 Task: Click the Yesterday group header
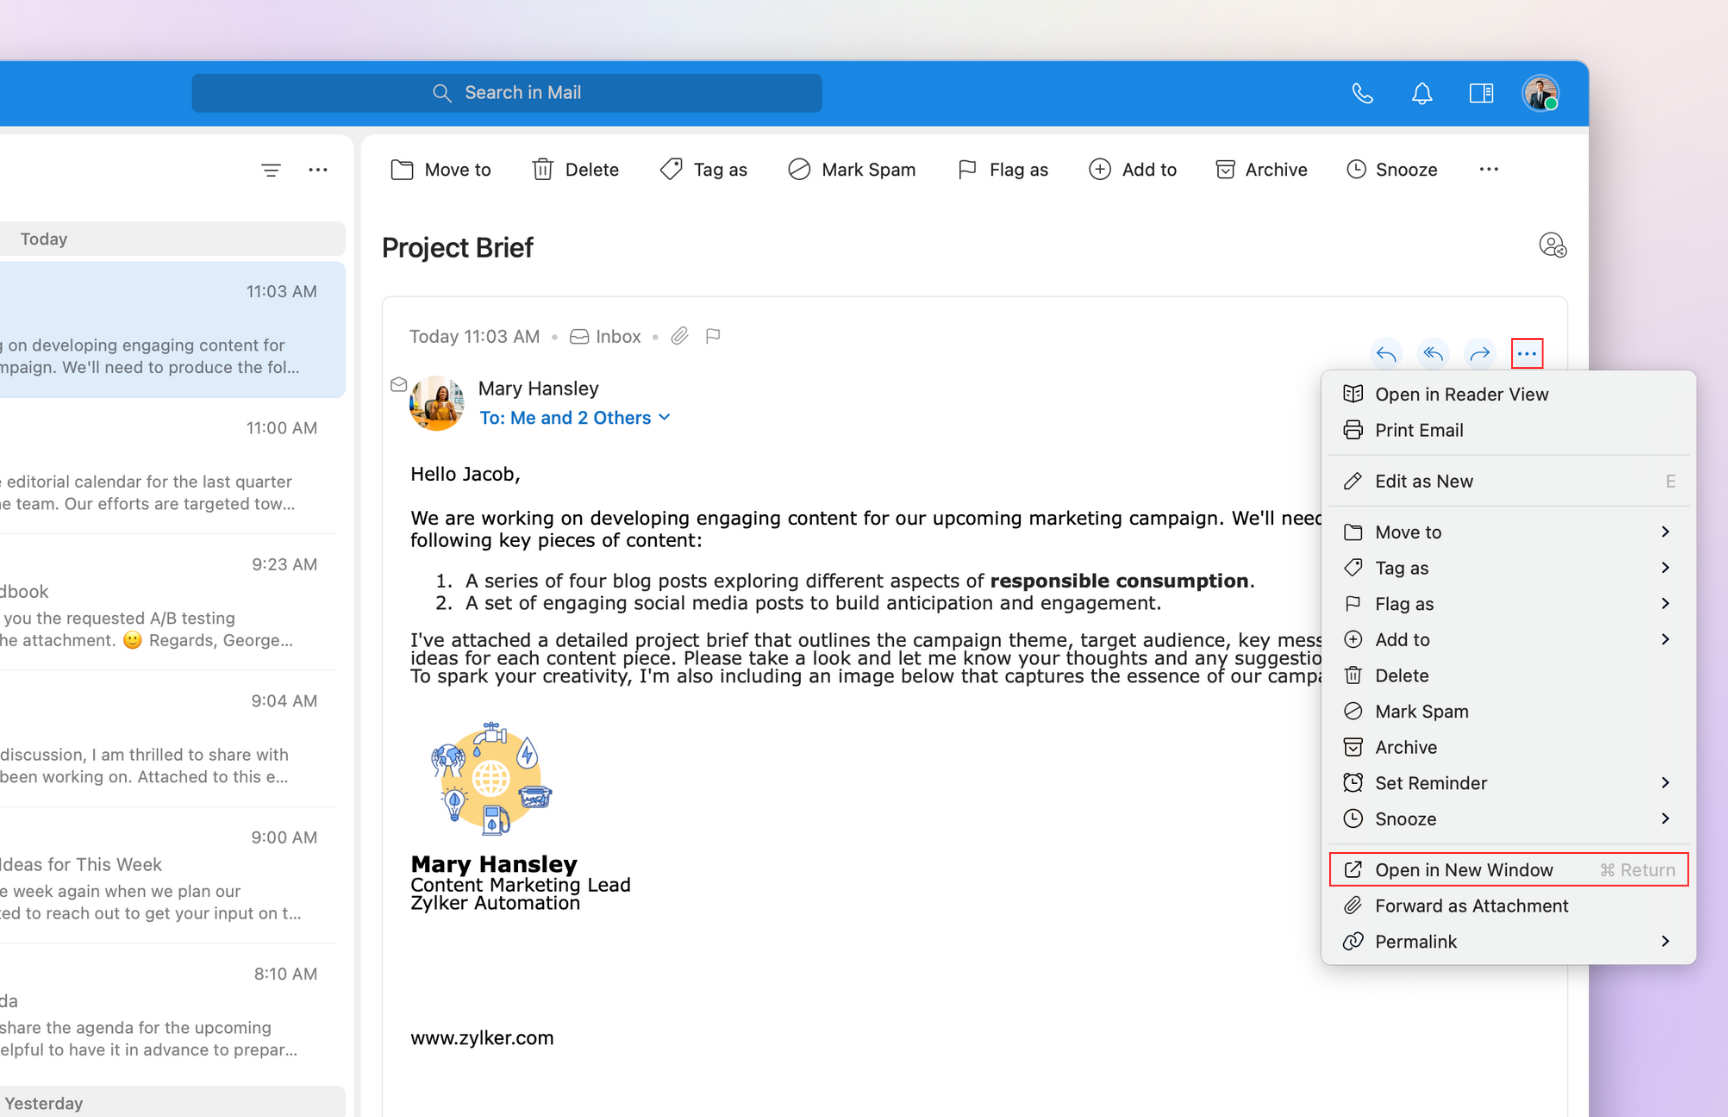[172, 1102]
